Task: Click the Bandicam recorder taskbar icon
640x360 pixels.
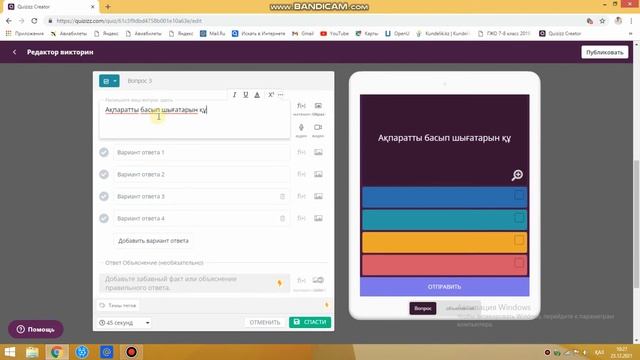Action: click(131, 352)
